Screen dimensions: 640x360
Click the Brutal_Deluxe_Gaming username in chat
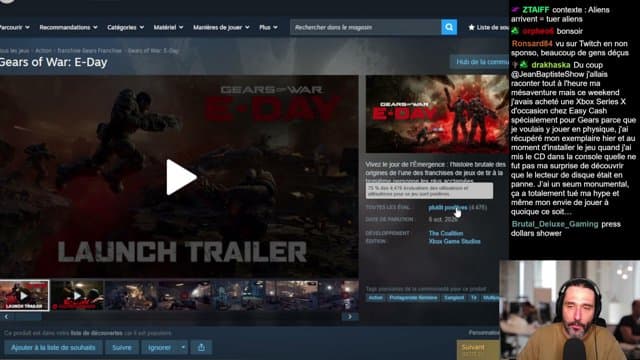coord(555,224)
